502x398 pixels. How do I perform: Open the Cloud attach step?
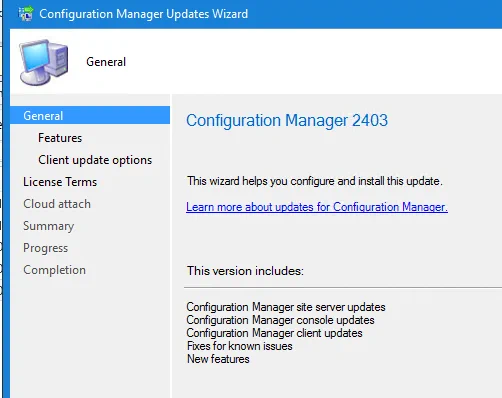coord(57,204)
